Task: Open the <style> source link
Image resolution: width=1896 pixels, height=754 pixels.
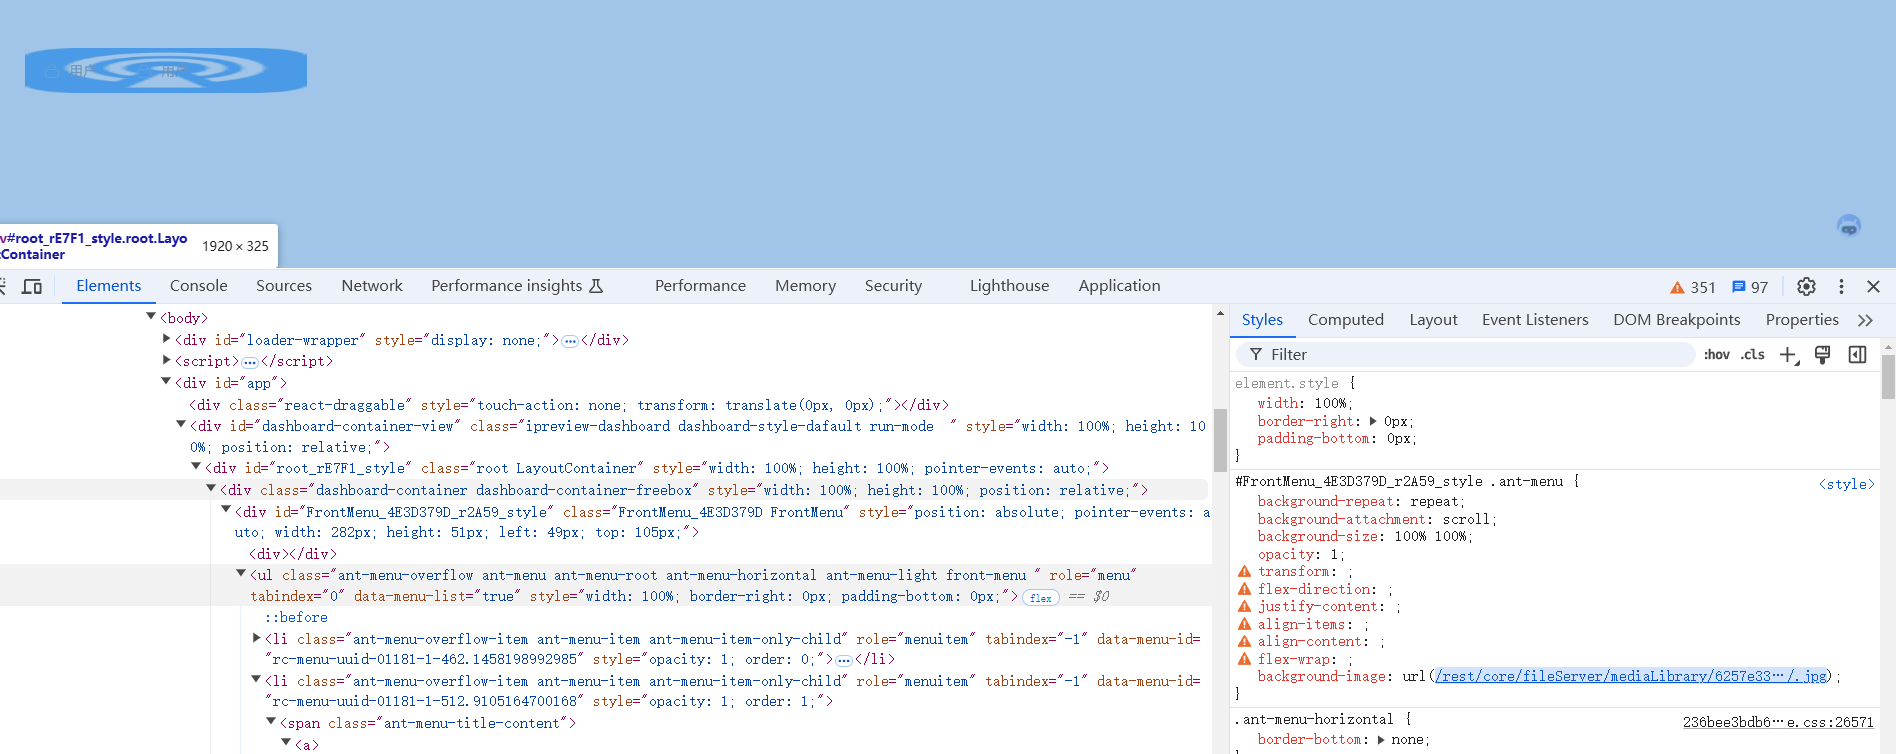Action: (x=1846, y=484)
